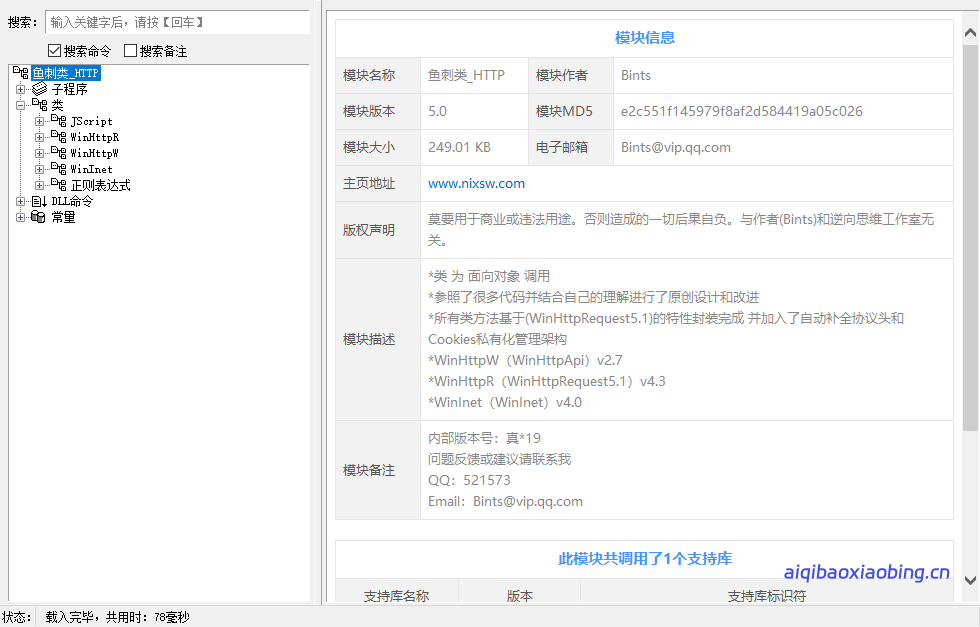Expand the WinInet tree node
980x627 pixels.
coord(40,169)
